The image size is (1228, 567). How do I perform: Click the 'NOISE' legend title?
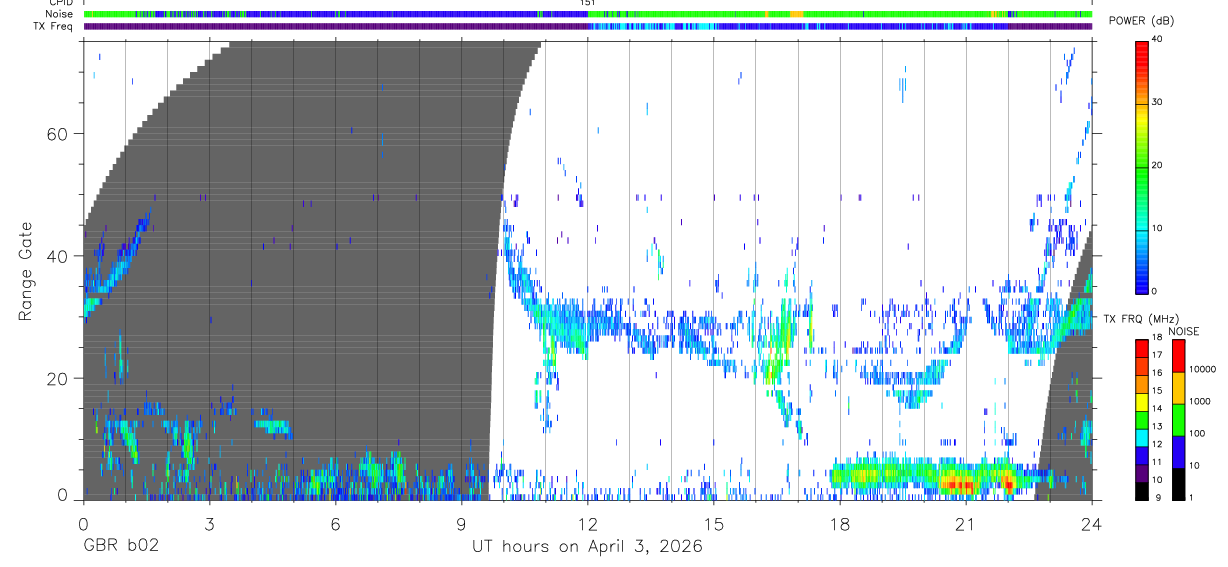coord(1183,331)
